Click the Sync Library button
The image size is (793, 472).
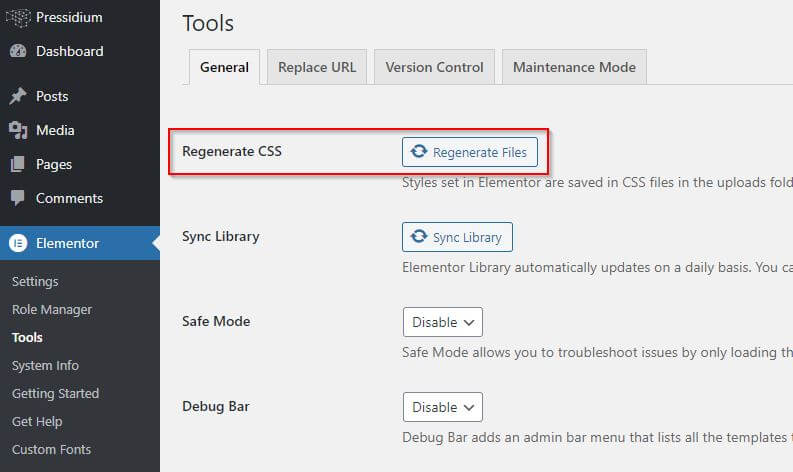[457, 237]
